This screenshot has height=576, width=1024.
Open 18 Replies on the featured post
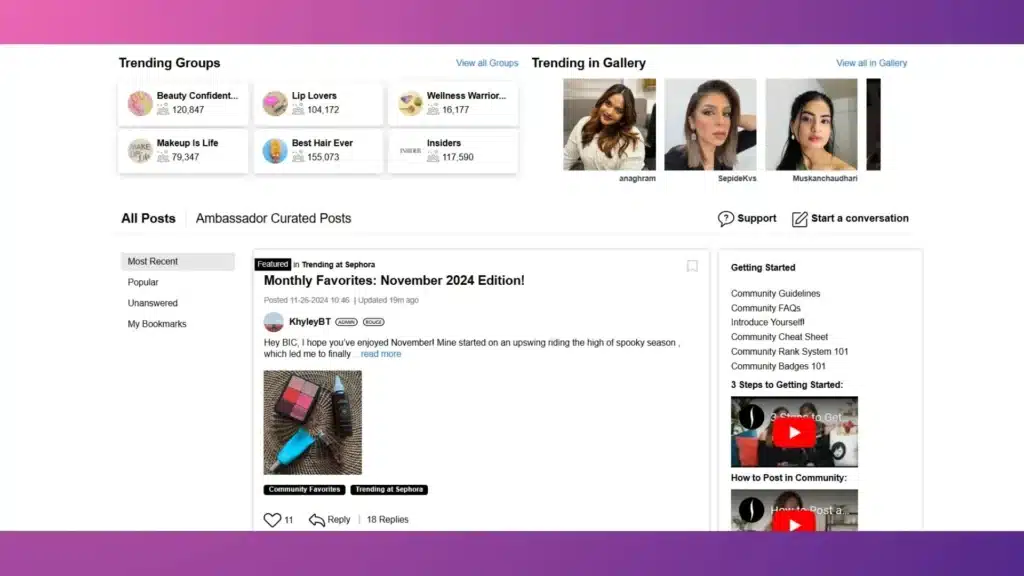pyautogui.click(x=386, y=519)
